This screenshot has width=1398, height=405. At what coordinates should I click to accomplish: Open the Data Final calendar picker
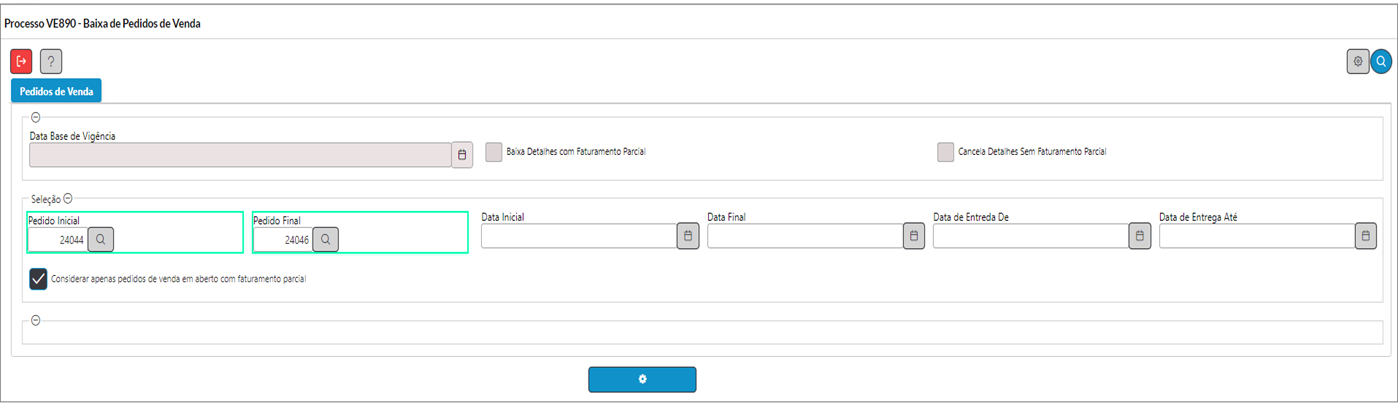point(914,235)
